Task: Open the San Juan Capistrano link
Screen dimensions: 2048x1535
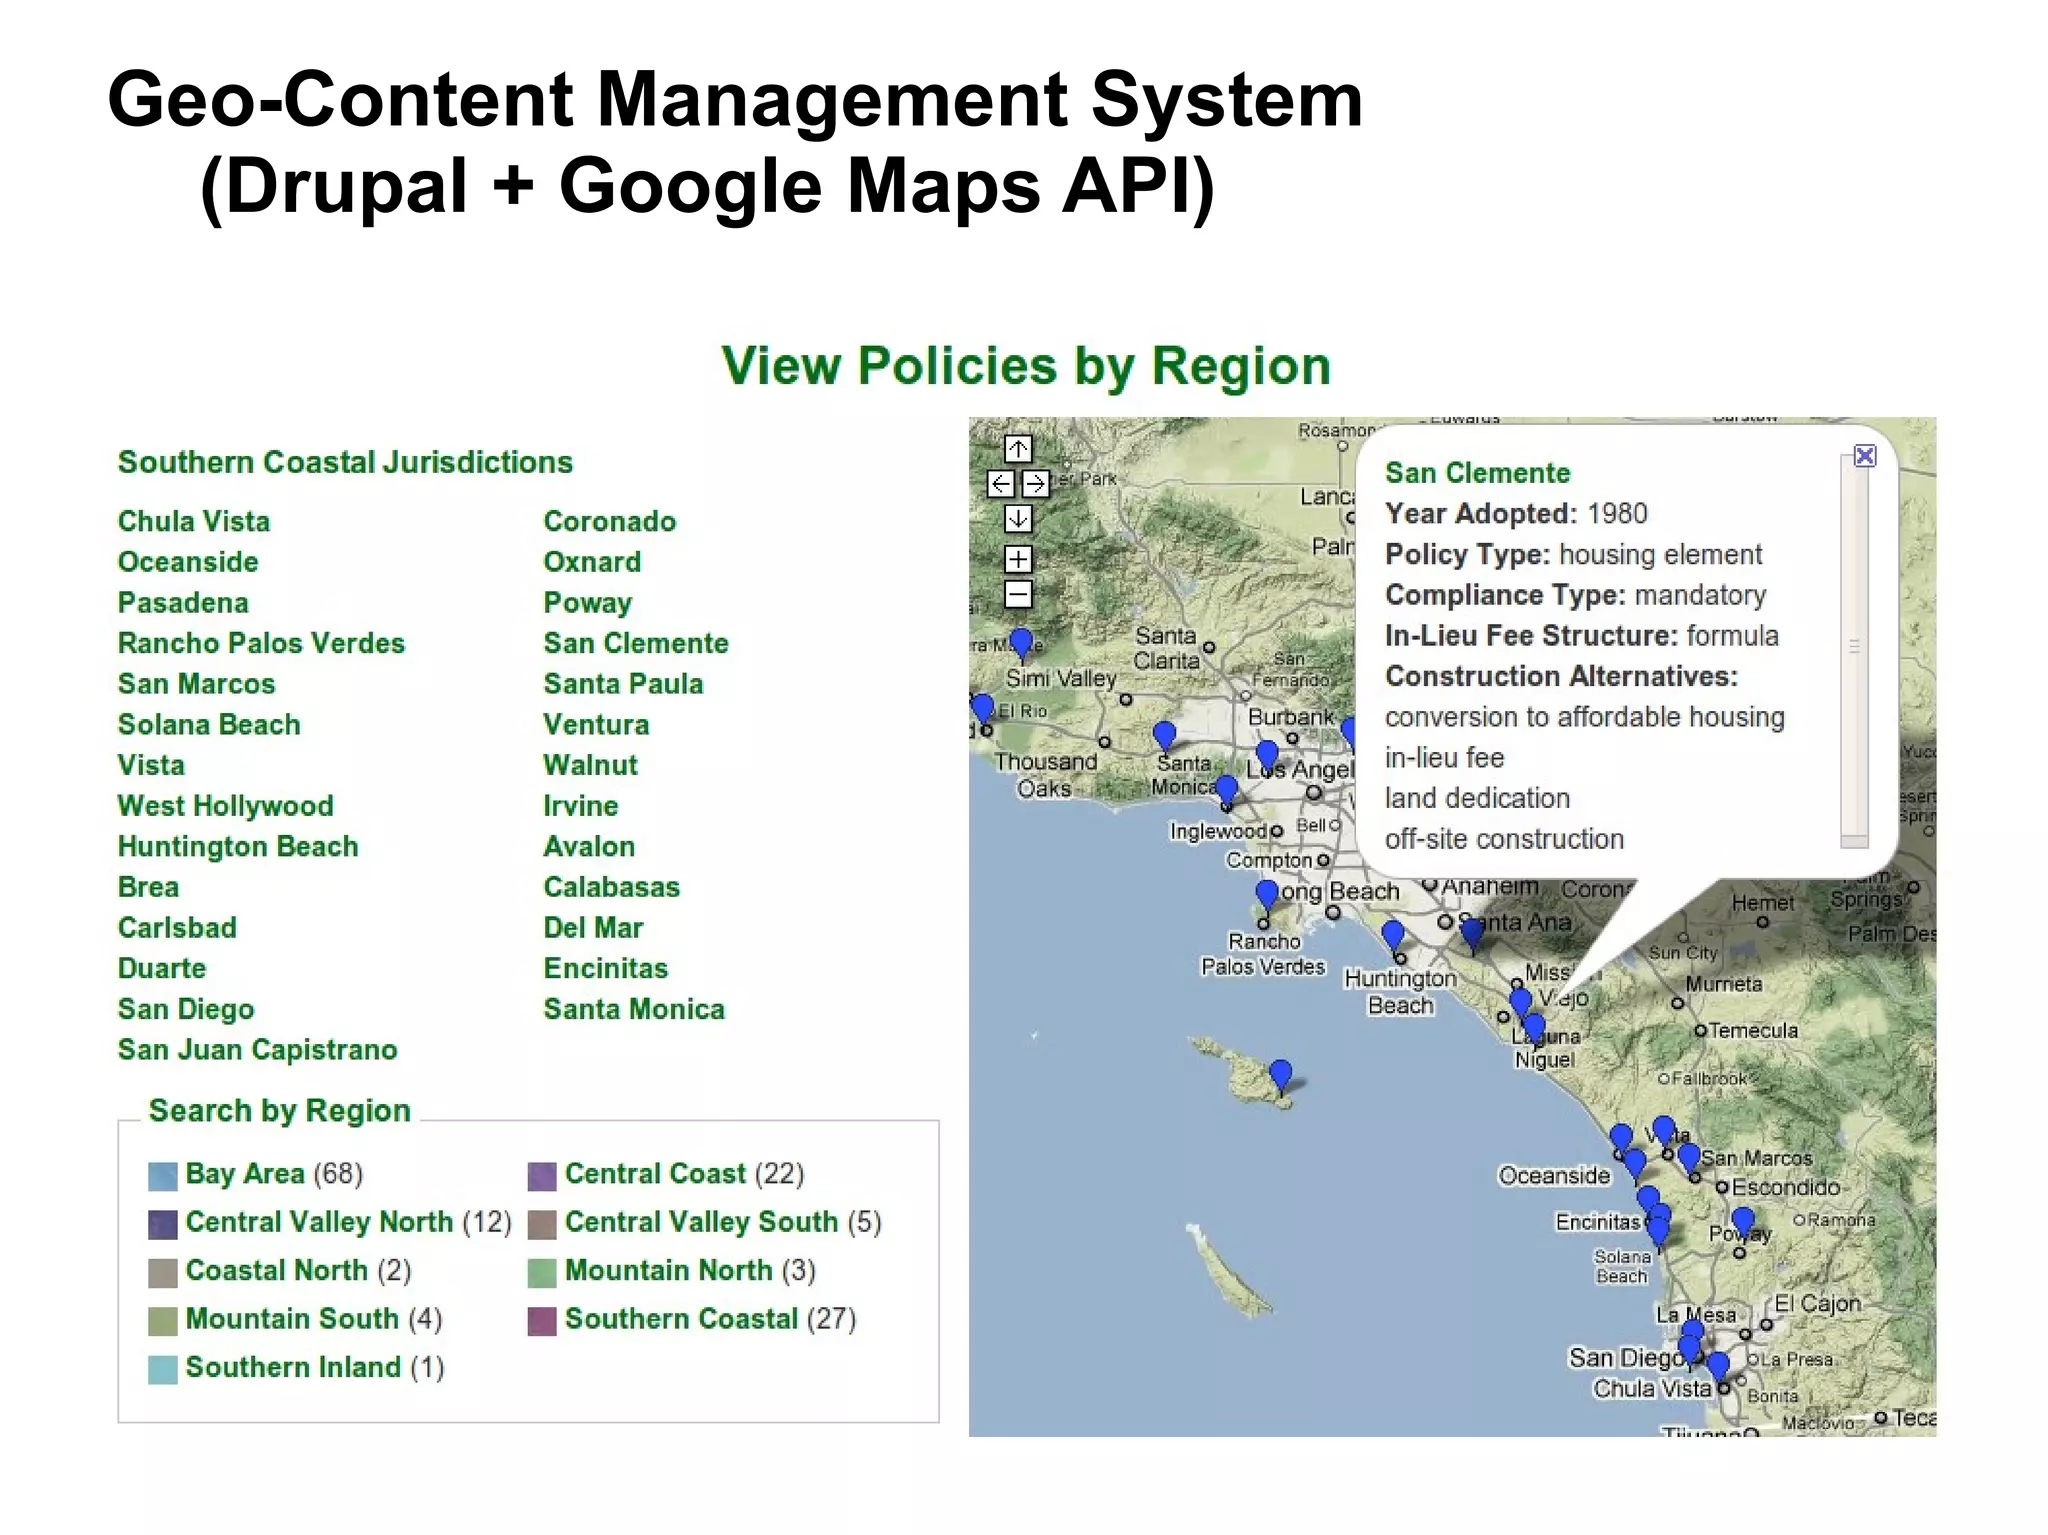Action: click(x=257, y=1050)
